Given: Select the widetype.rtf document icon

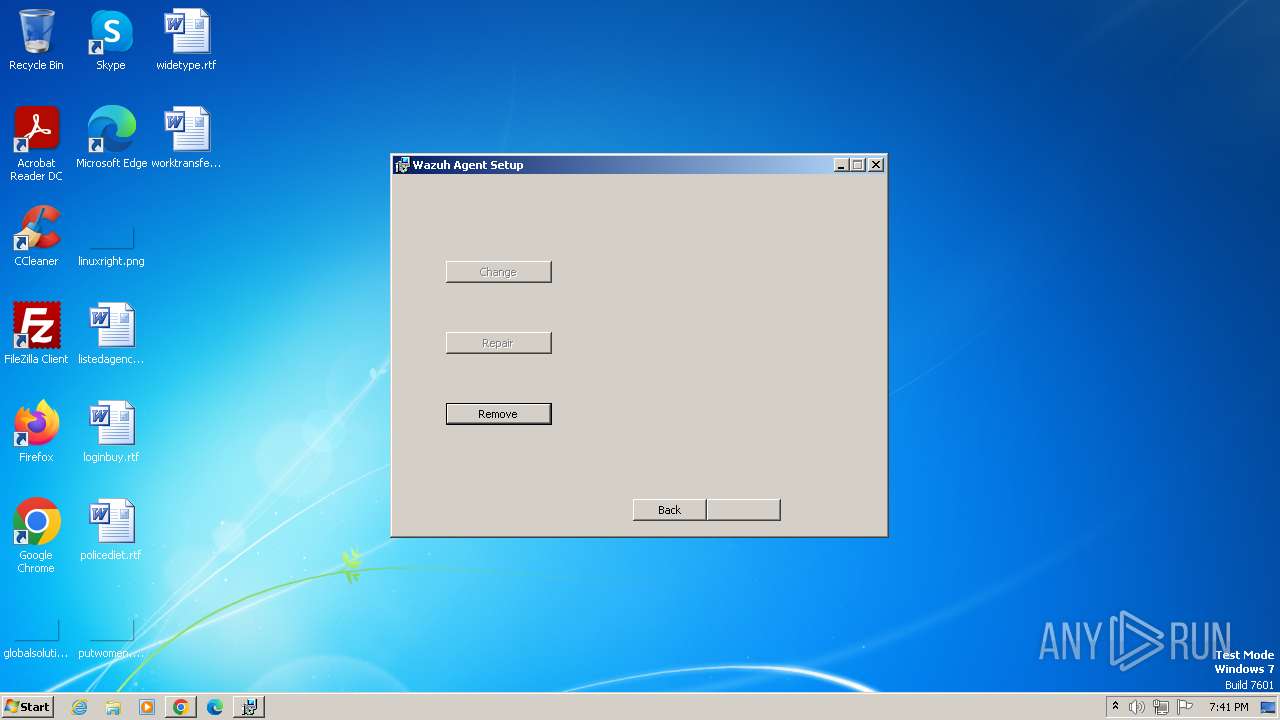Looking at the screenshot, I should [186, 40].
